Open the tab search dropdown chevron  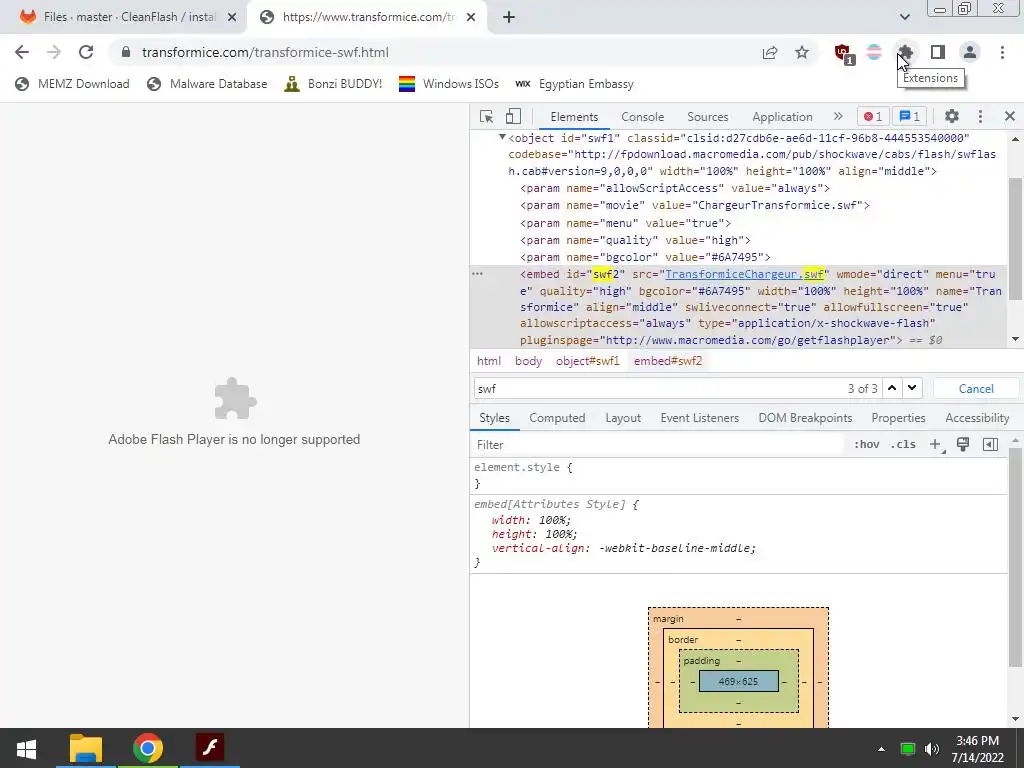tap(904, 17)
